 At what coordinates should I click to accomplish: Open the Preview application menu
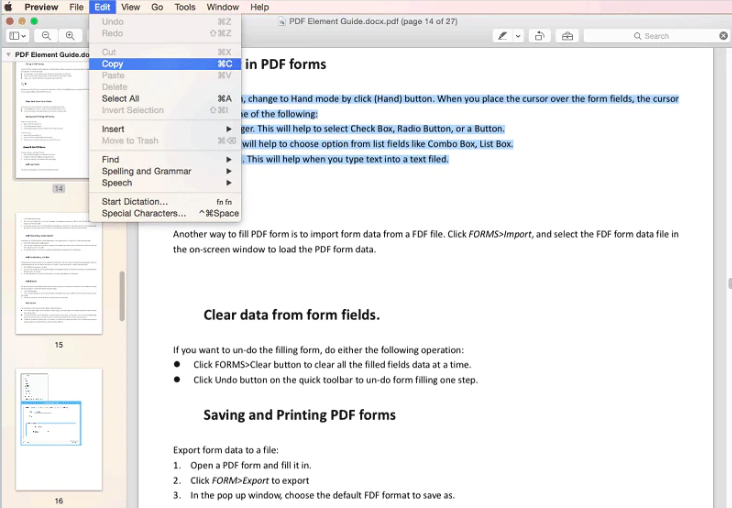point(41,7)
